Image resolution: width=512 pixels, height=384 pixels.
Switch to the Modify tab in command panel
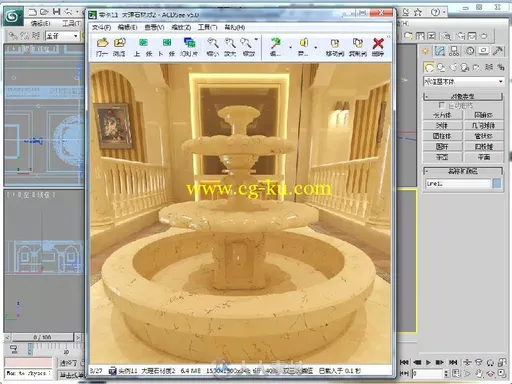tap(440, 51)
